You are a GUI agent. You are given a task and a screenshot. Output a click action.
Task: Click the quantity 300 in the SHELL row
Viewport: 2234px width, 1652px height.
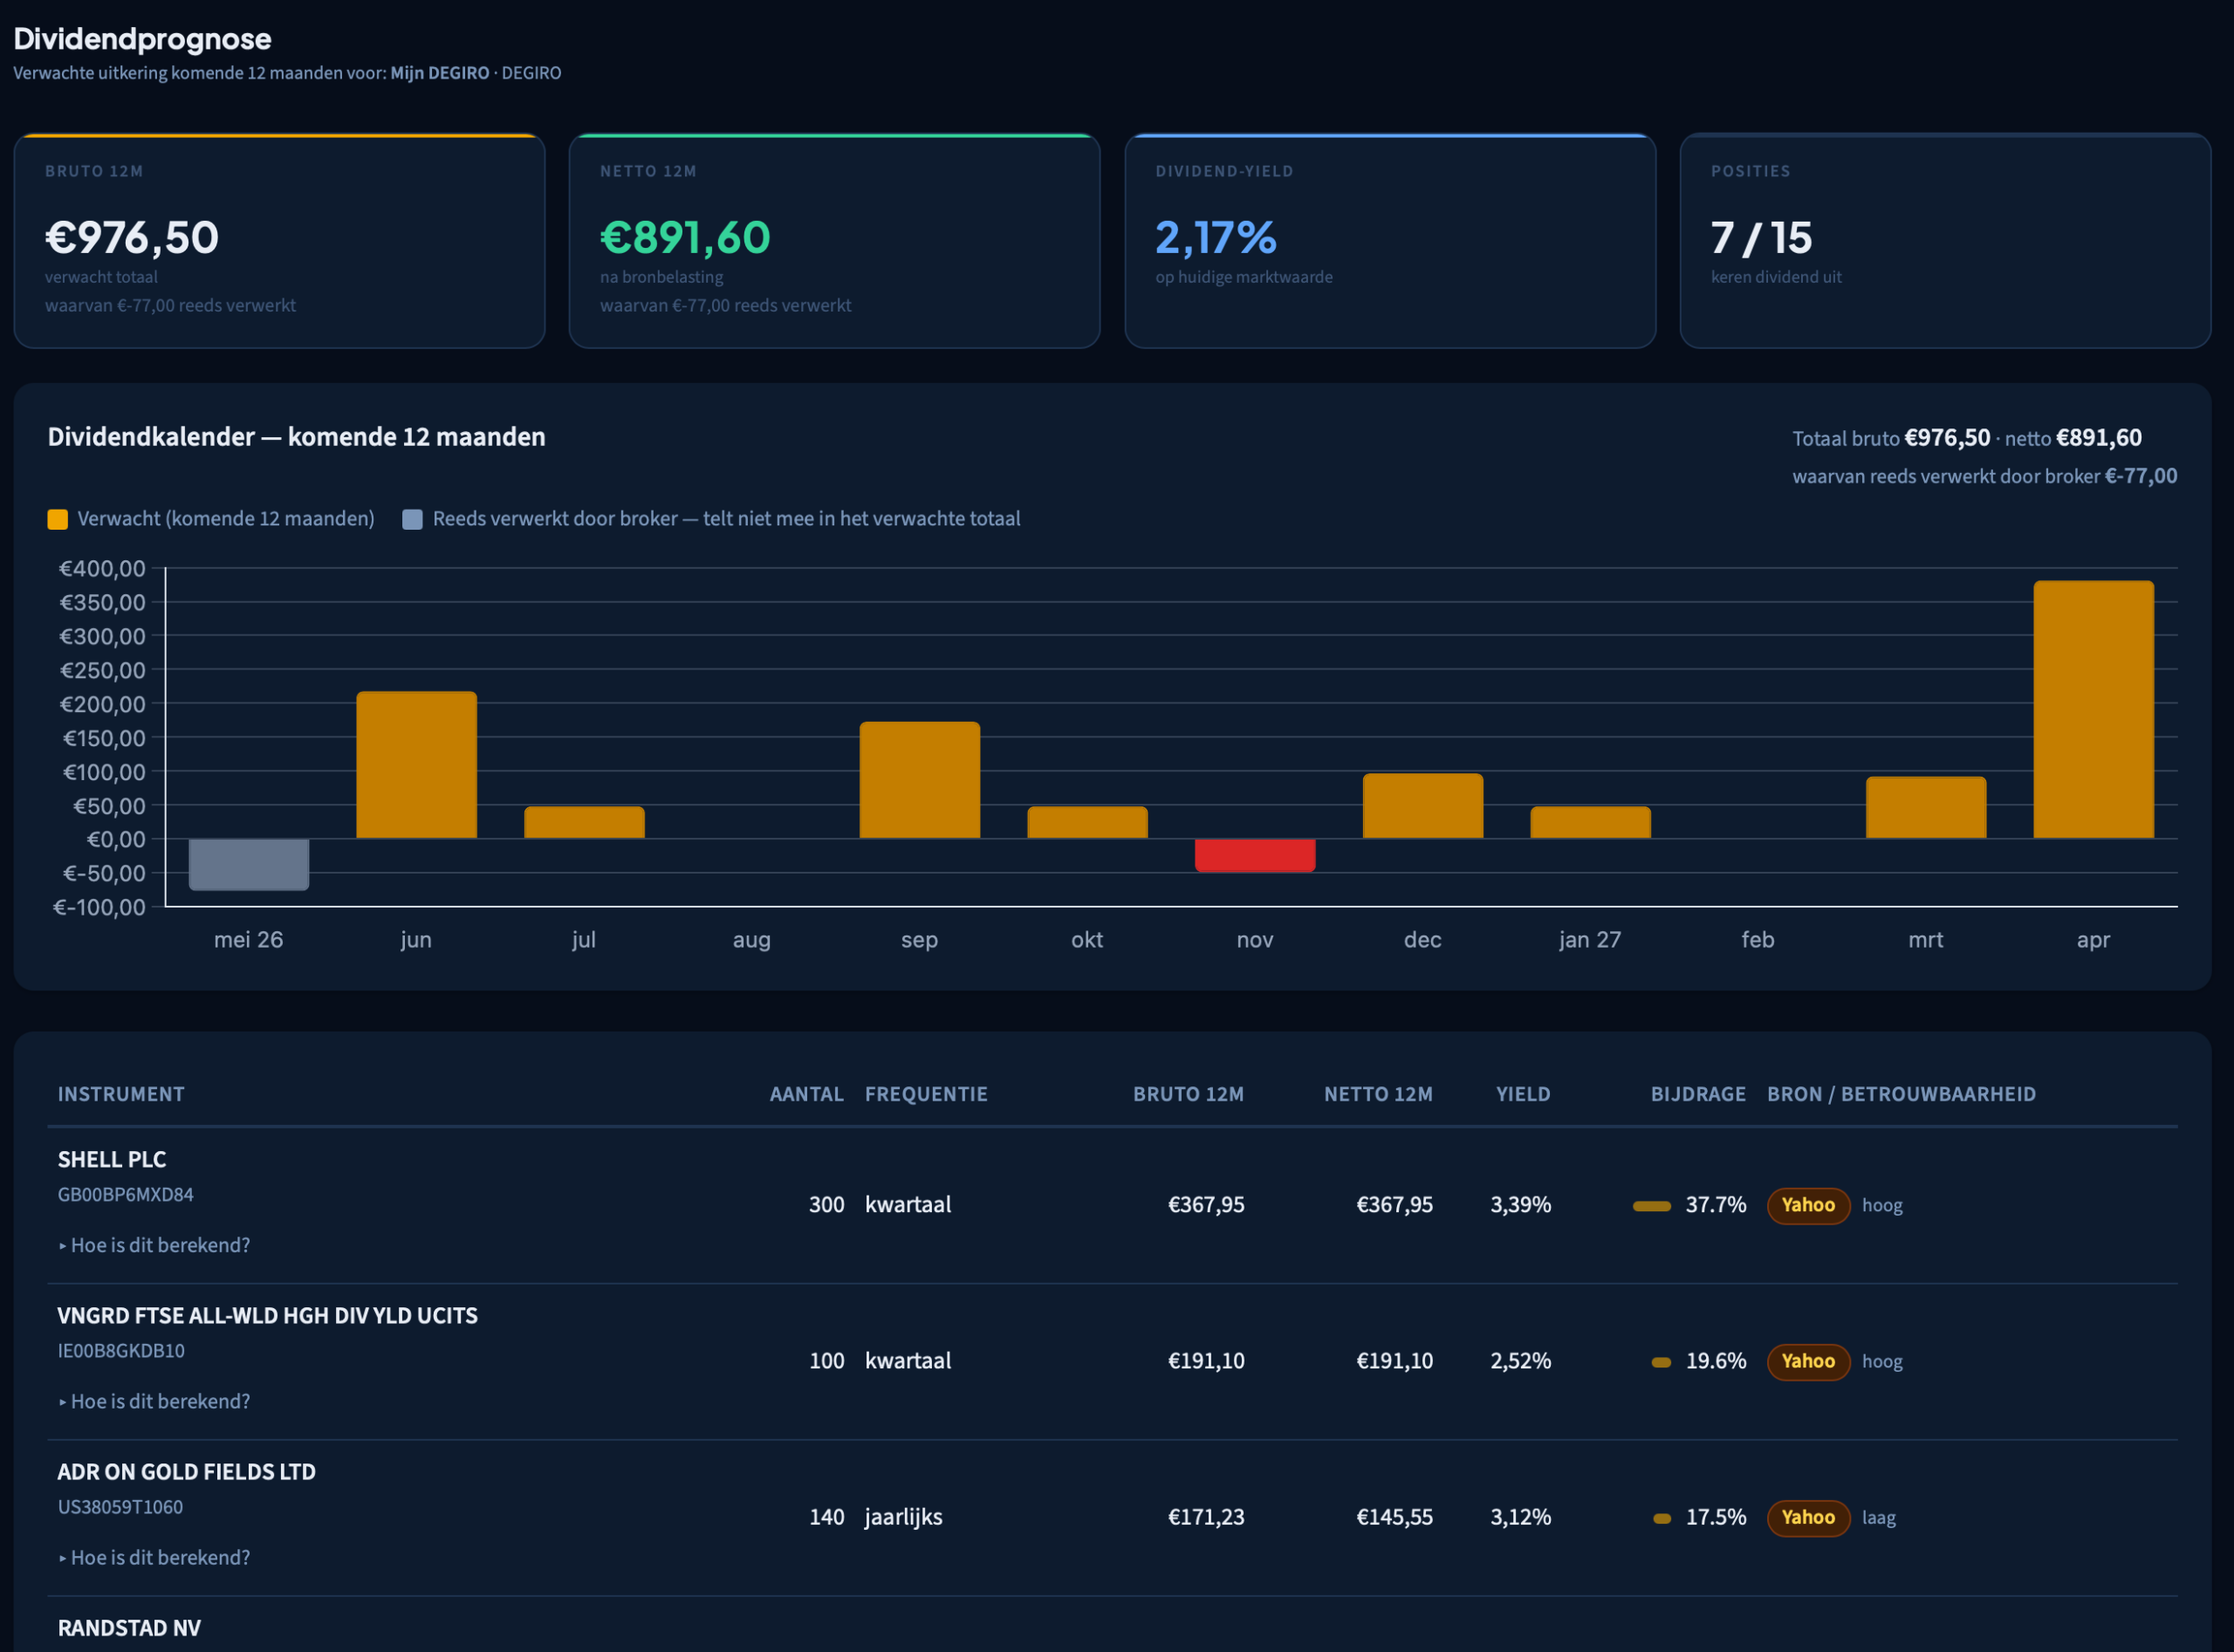point(827,1205)
